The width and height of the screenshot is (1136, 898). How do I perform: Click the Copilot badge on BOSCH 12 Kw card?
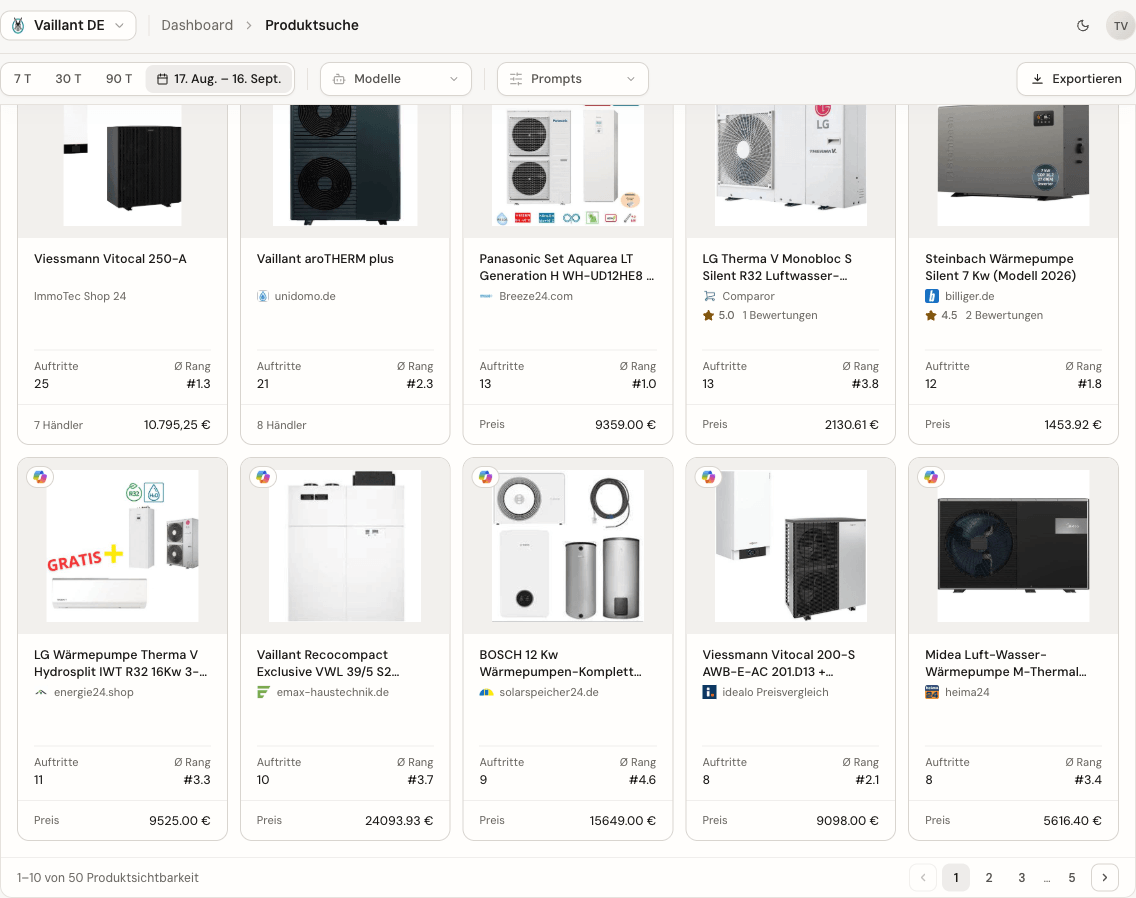(x=485, y=477)
